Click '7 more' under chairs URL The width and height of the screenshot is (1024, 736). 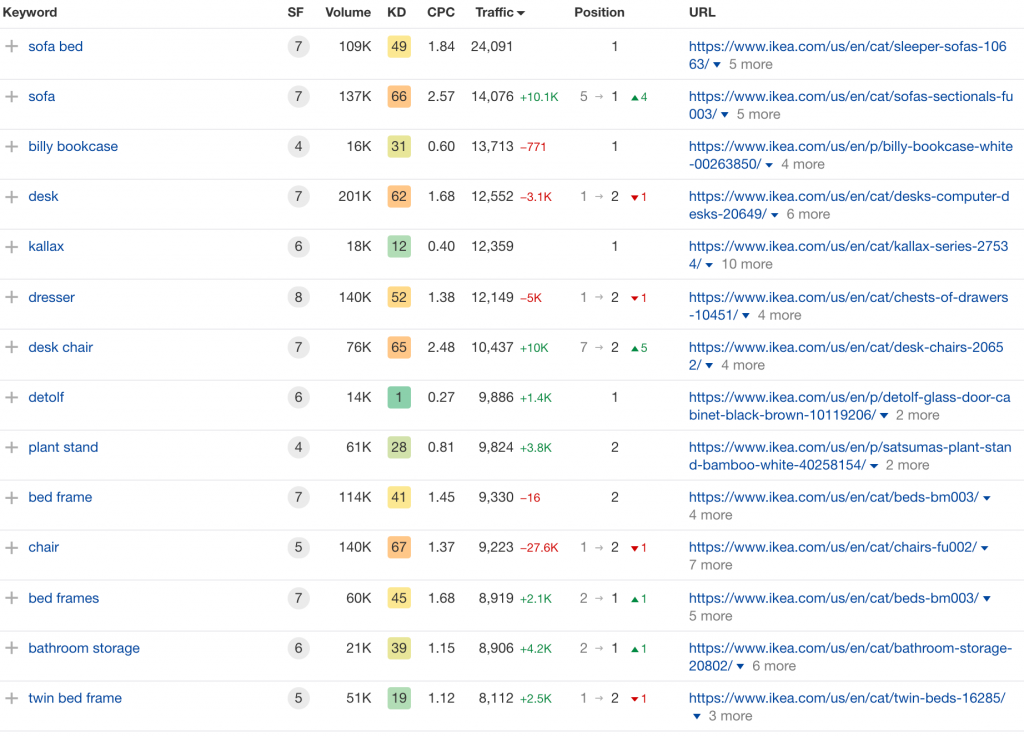point(711,565)
